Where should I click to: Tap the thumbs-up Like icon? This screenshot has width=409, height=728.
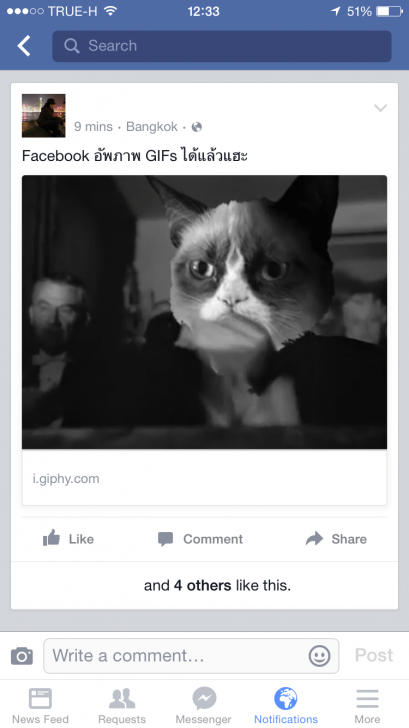(52, 539)
